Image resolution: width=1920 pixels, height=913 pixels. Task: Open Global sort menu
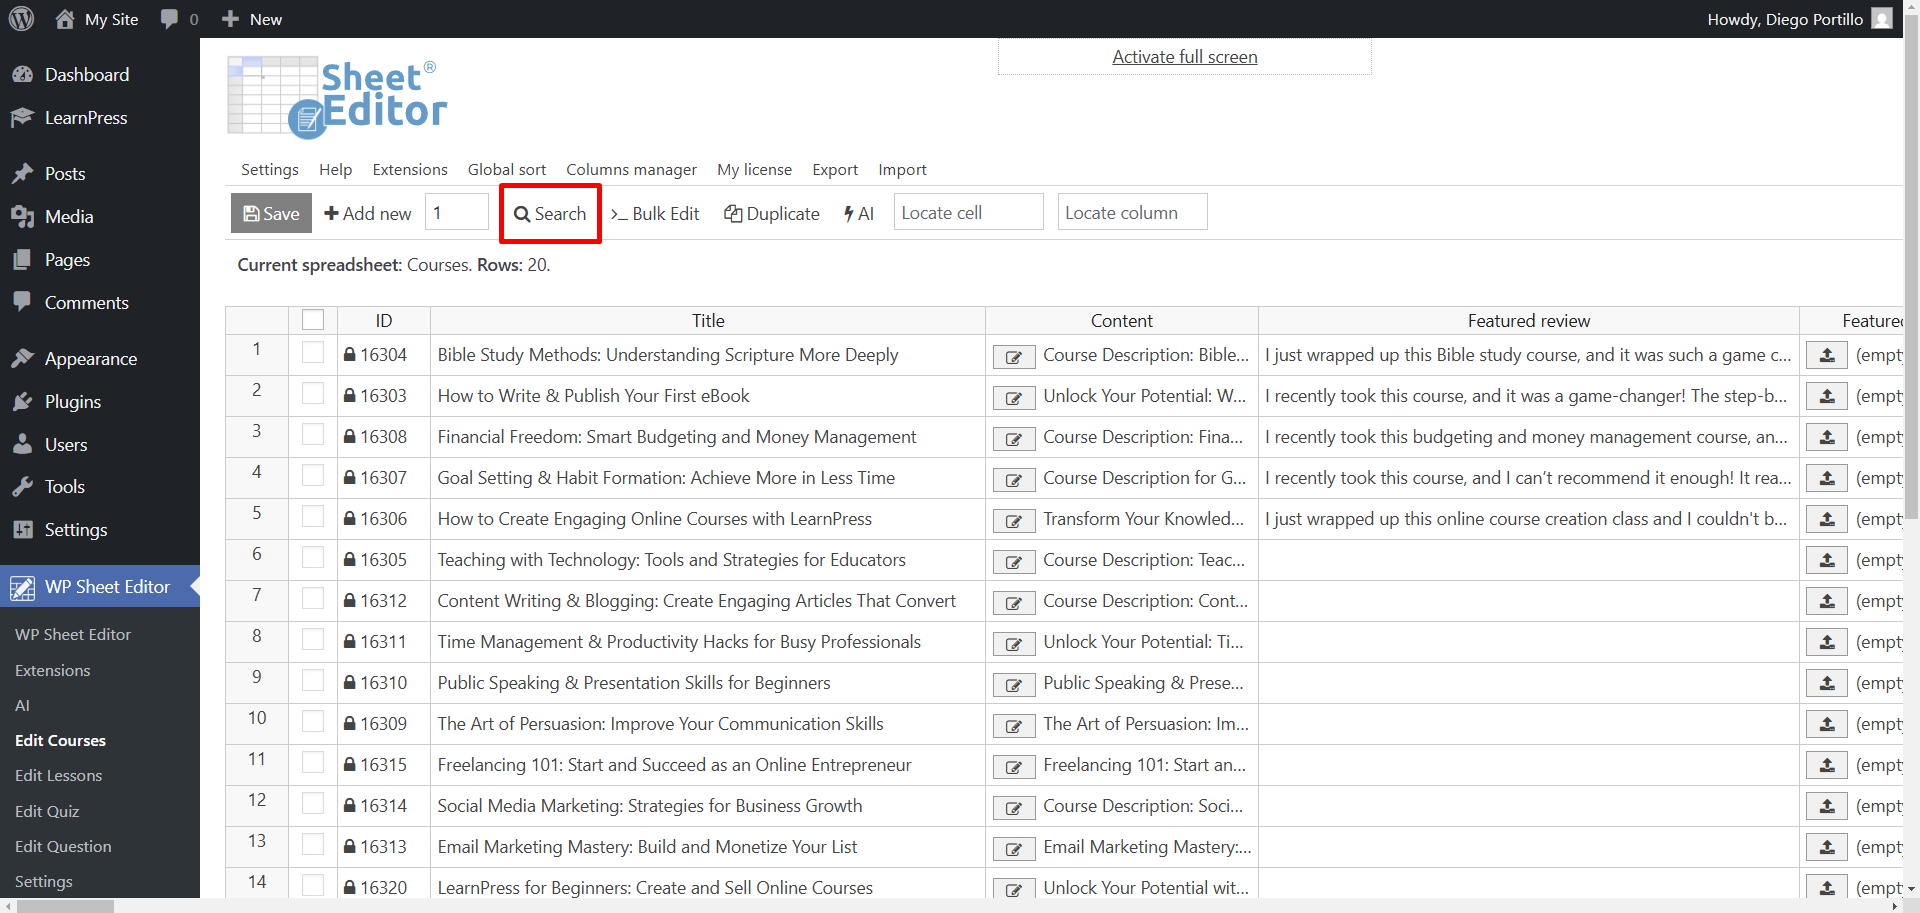click(507, 170)
